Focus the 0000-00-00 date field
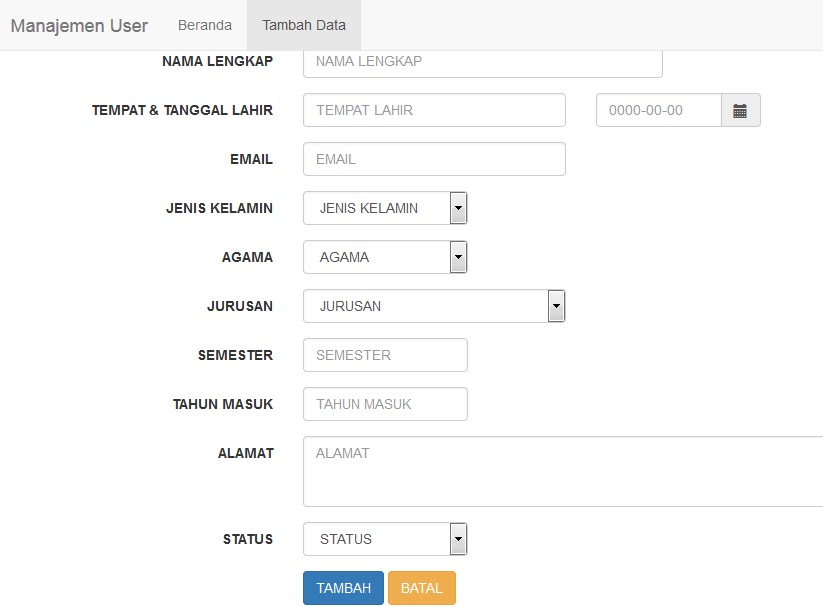This screenshot has width=823, height=607. (x=659, y=110)
